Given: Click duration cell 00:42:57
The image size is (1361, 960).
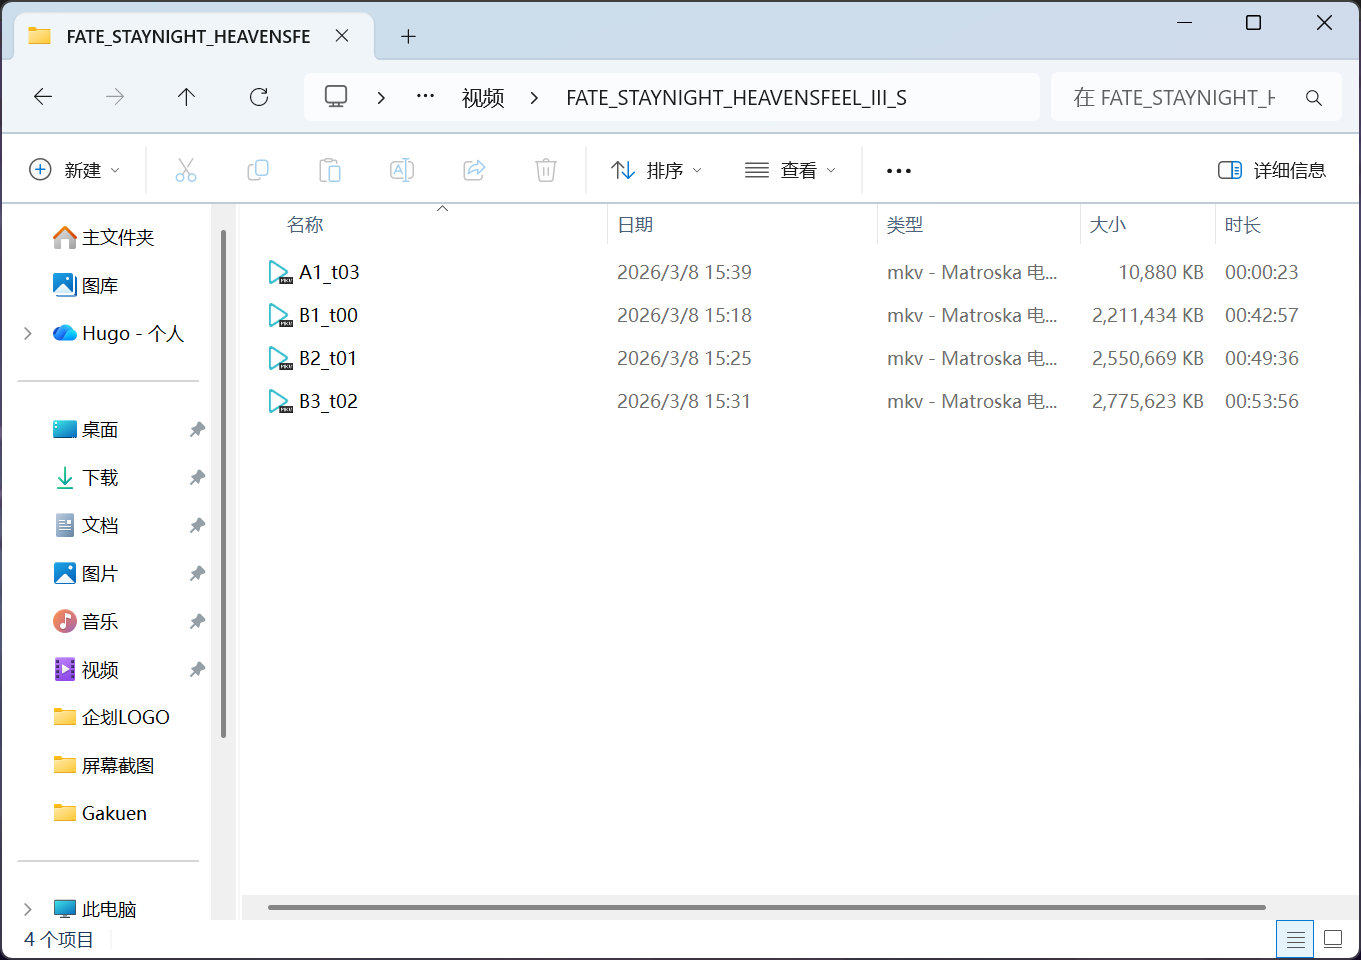Looking at the screenshot, I should [1262, 315].
